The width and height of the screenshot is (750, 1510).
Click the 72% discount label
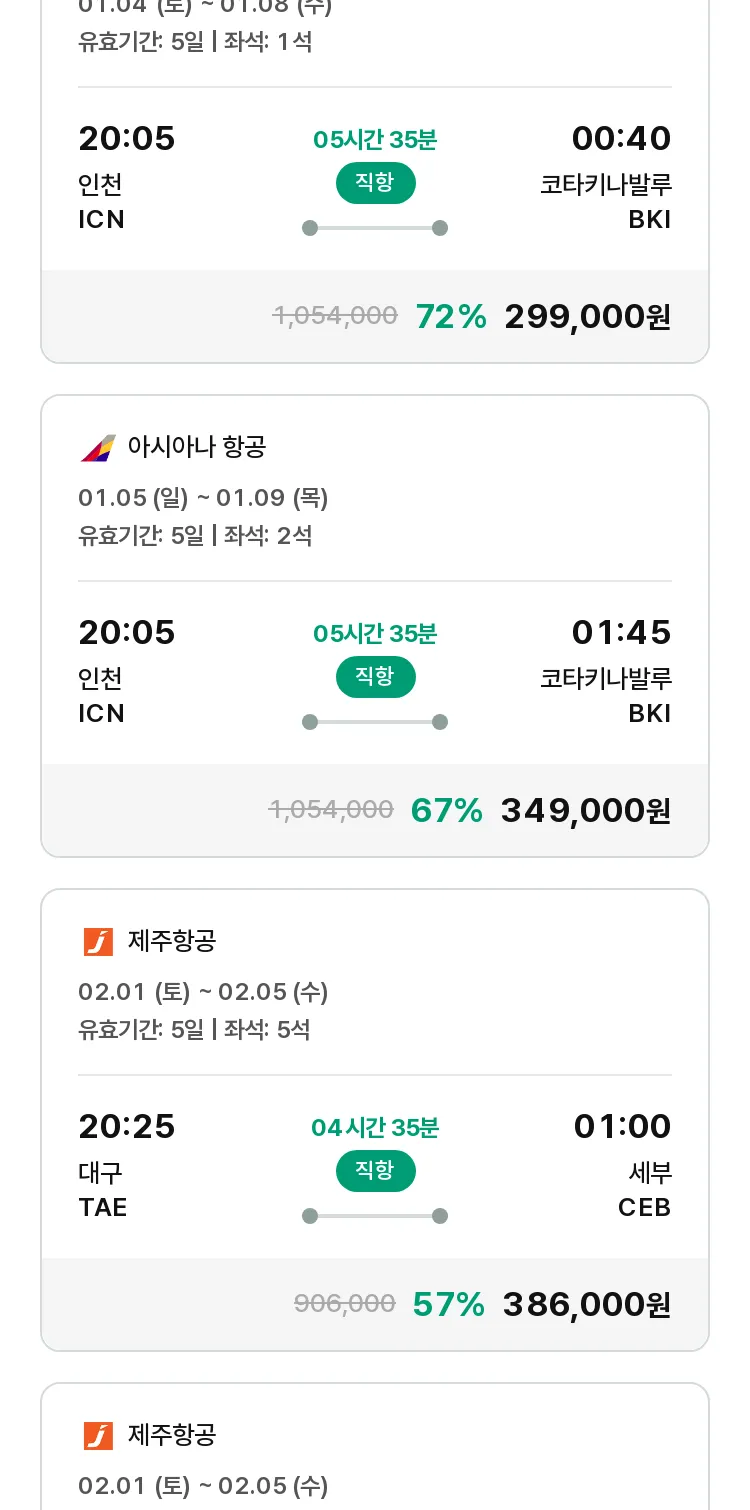(451, 317)
